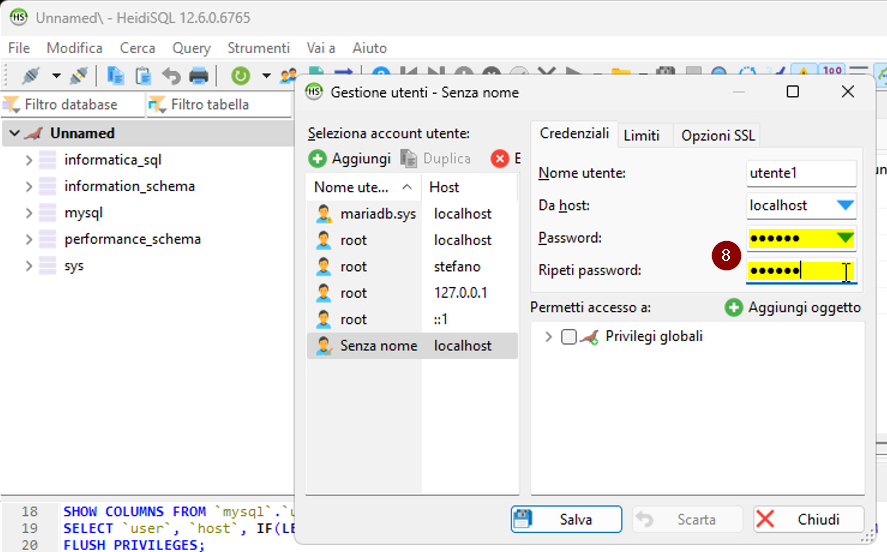887x552 pixels.
Task: Open the Query menu
Action: (x=191, y=48)
